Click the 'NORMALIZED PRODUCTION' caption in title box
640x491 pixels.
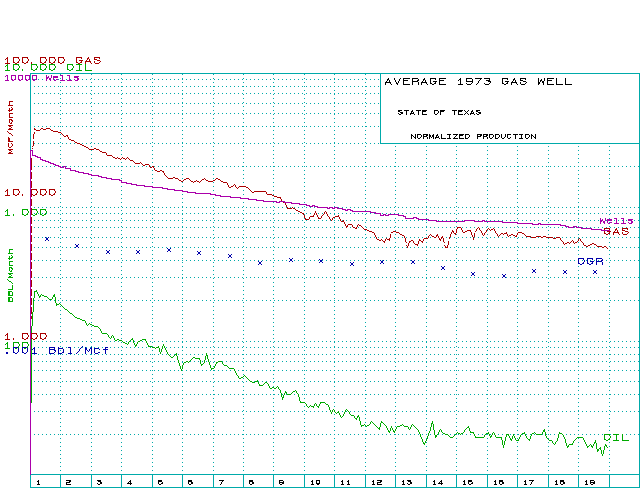[473, 136]
